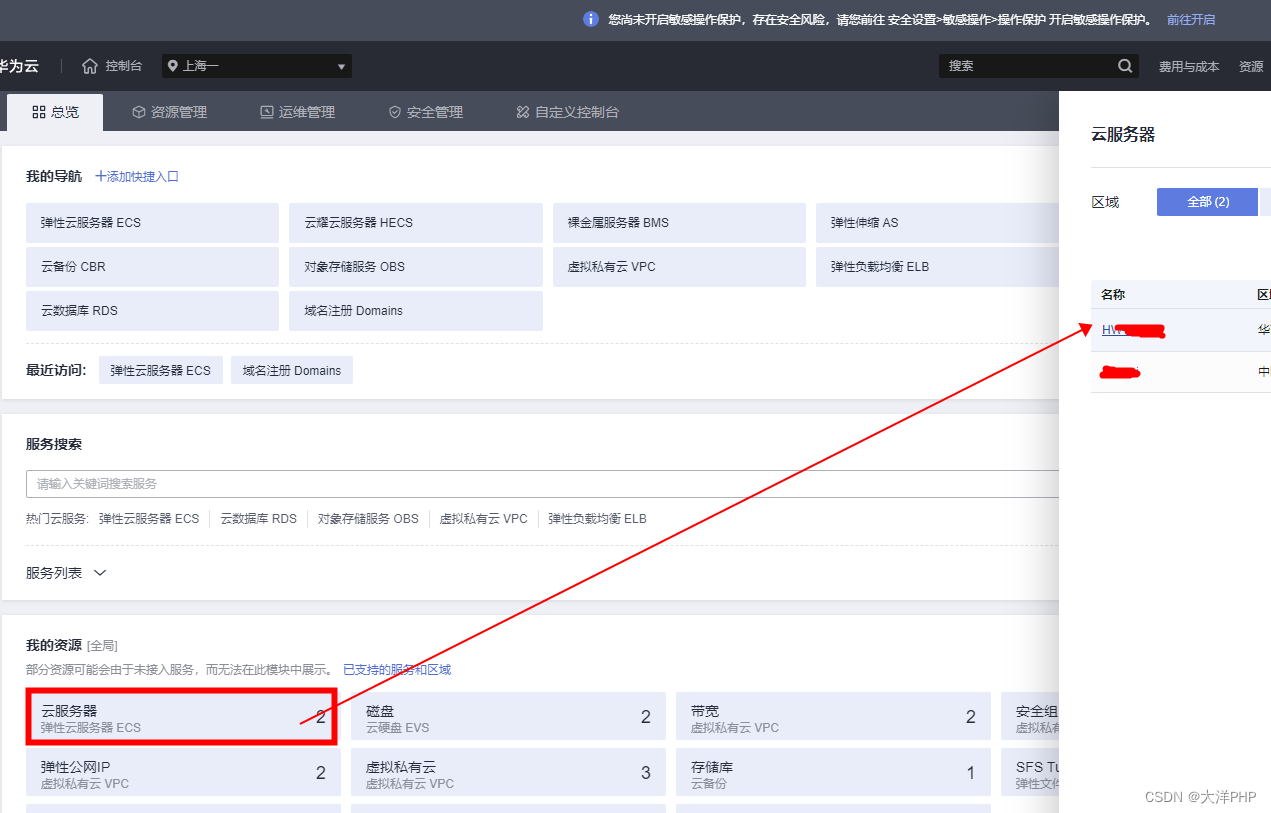Open 弹性伸缩 AS navigation shortcut
This screenshot has height=813, width=1271.
pos(937,223)
